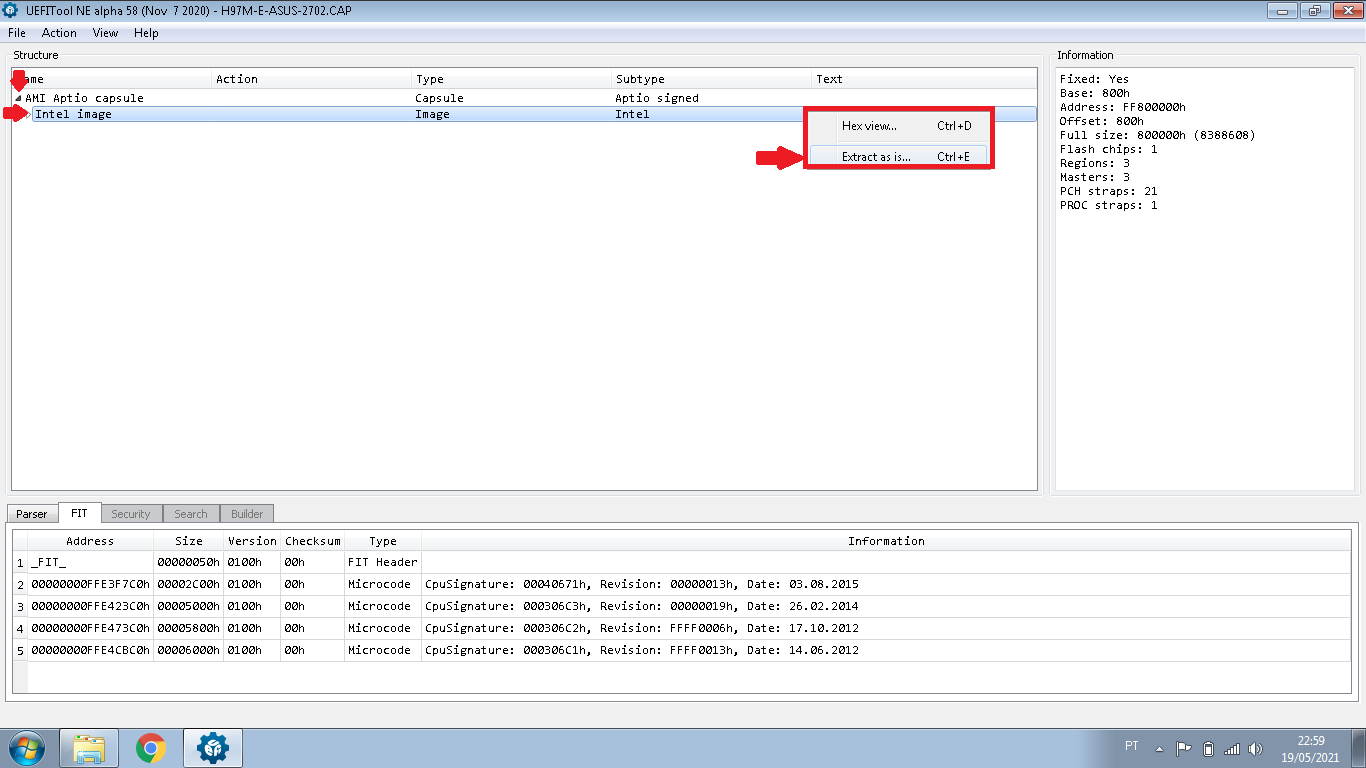Click the Size column header
1366x768 pixels.
[x=188, y=541]
